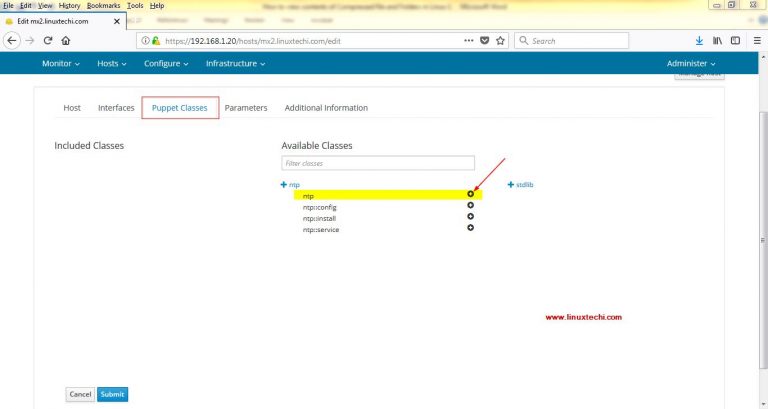Open the Edit menu
Image resolution: width=768 pixels, height=409 pixels.
pos(26,5)
